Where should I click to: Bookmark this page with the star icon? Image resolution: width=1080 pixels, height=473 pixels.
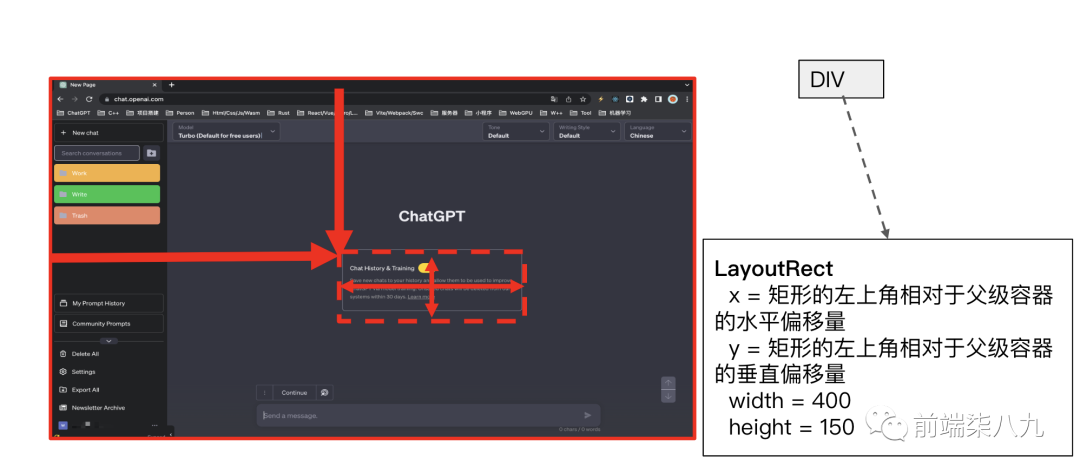(x=583, y=99)
